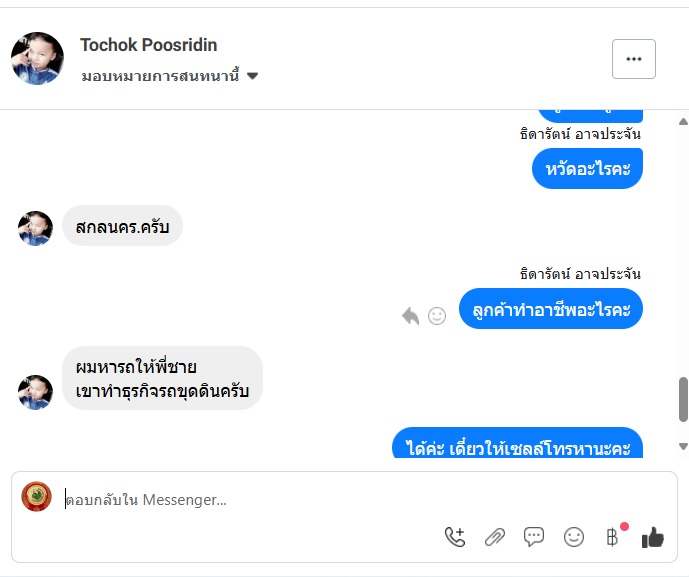Attach a file with the paperclip icon
Image resolution: width=689 pixels, height=577 pixels.
point(495,537)
